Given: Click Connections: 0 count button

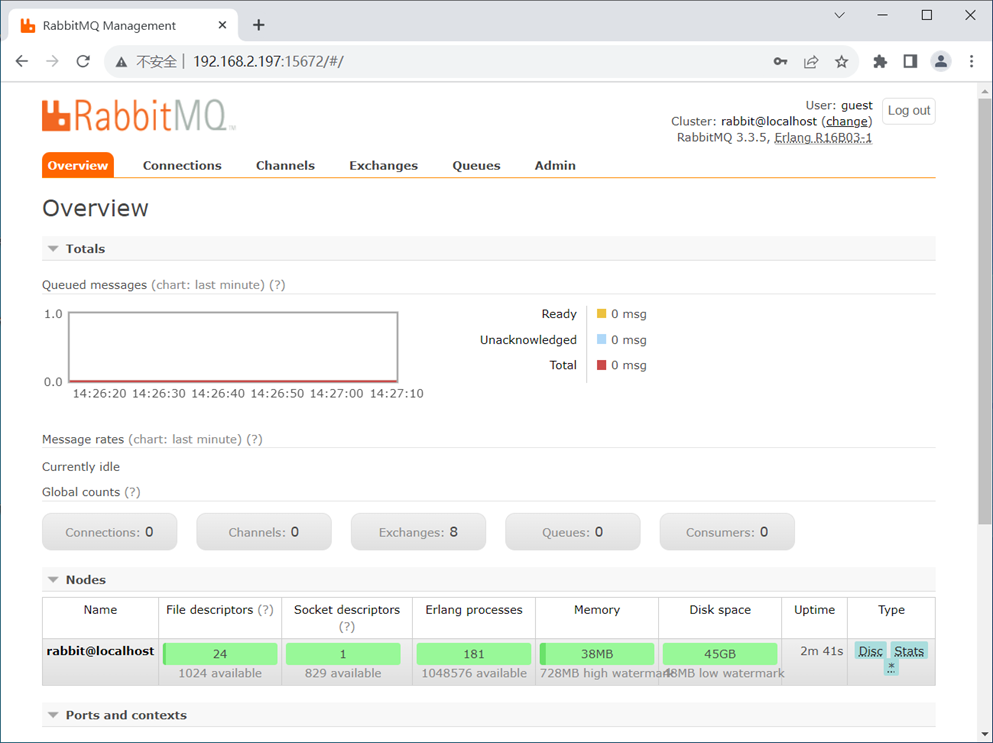Looking at the screenshot, I should [x=110, y=532].
